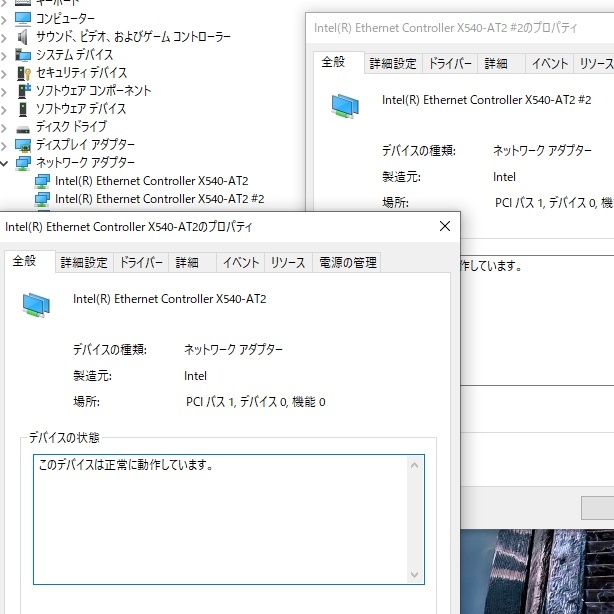Open イベント tab in X540-AT2 properties
614x614 pixels.
pyautogui.click(x=241, y=262)
